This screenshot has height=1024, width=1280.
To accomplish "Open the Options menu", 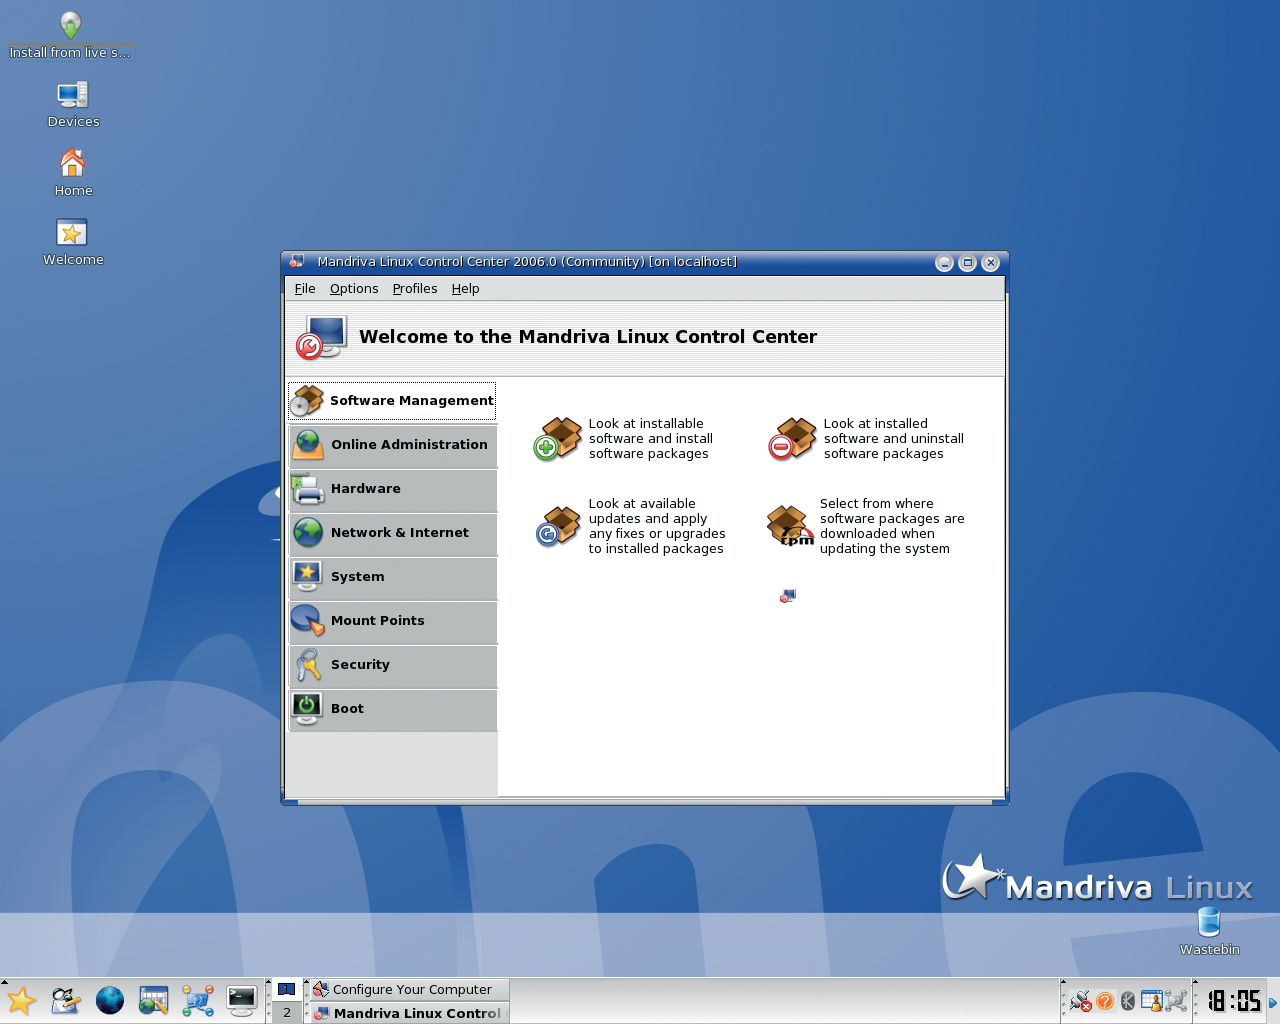I will [354, 289].
